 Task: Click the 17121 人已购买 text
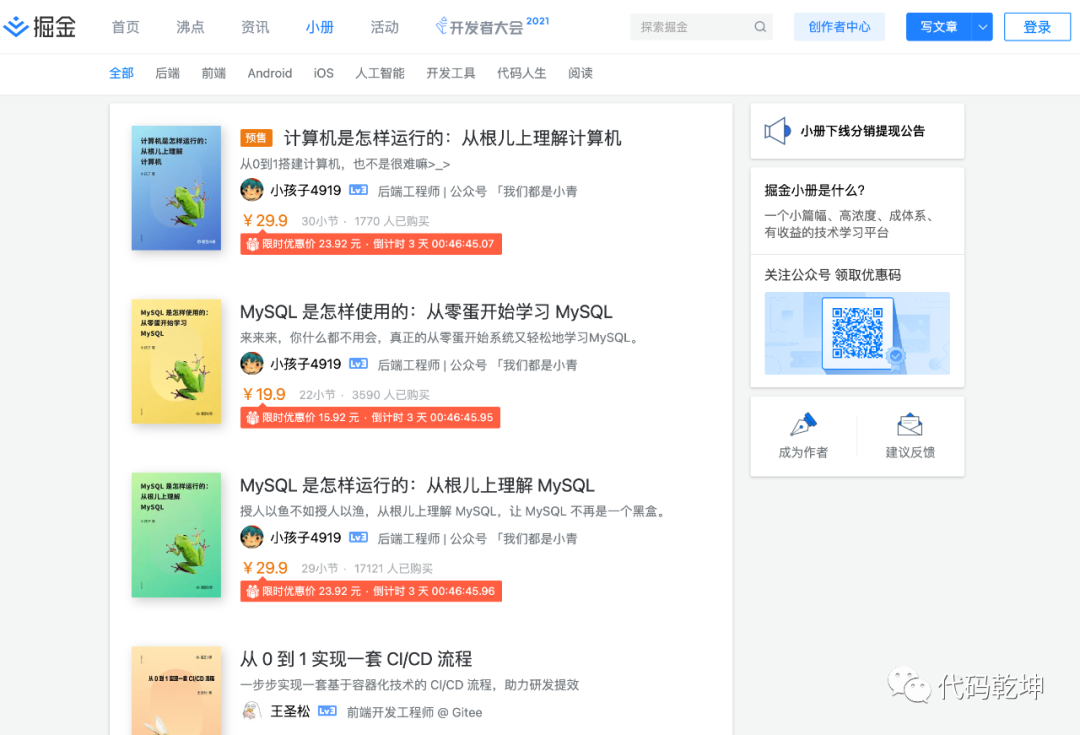[393, 568]
